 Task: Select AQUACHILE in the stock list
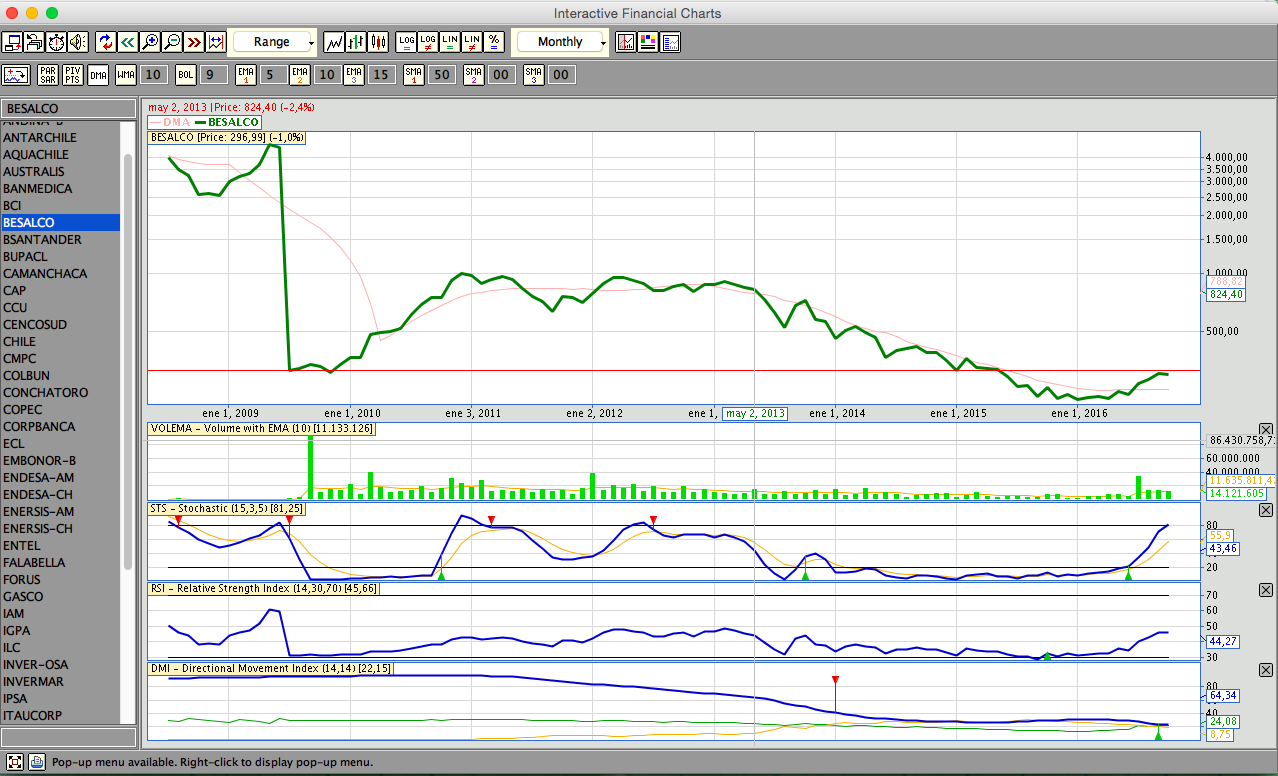coord(61,155)
